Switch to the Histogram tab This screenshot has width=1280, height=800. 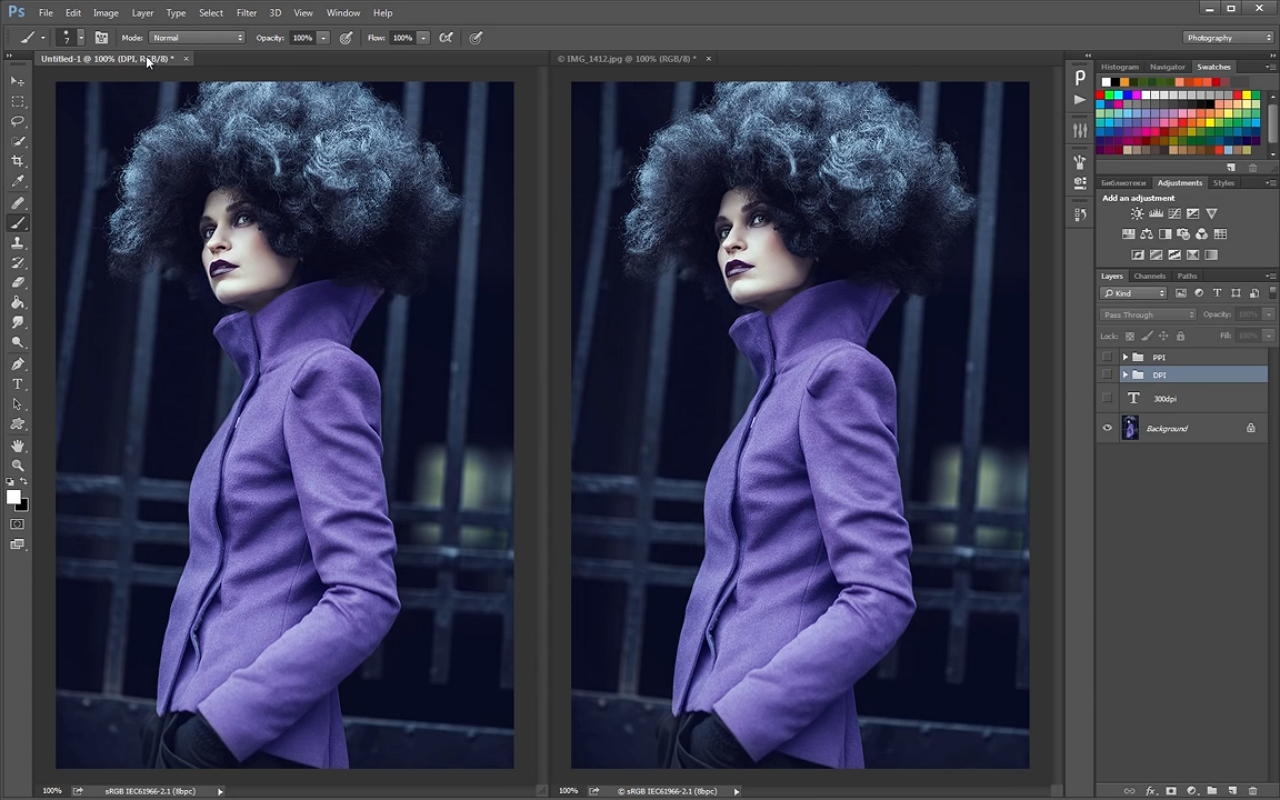pyautogui.click(x=1120, y=67)
